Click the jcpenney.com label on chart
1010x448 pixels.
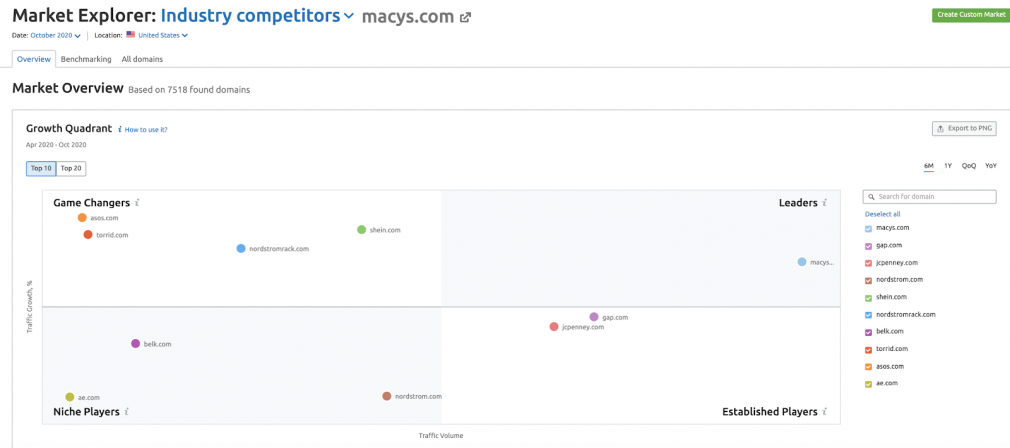click(583, 327)
